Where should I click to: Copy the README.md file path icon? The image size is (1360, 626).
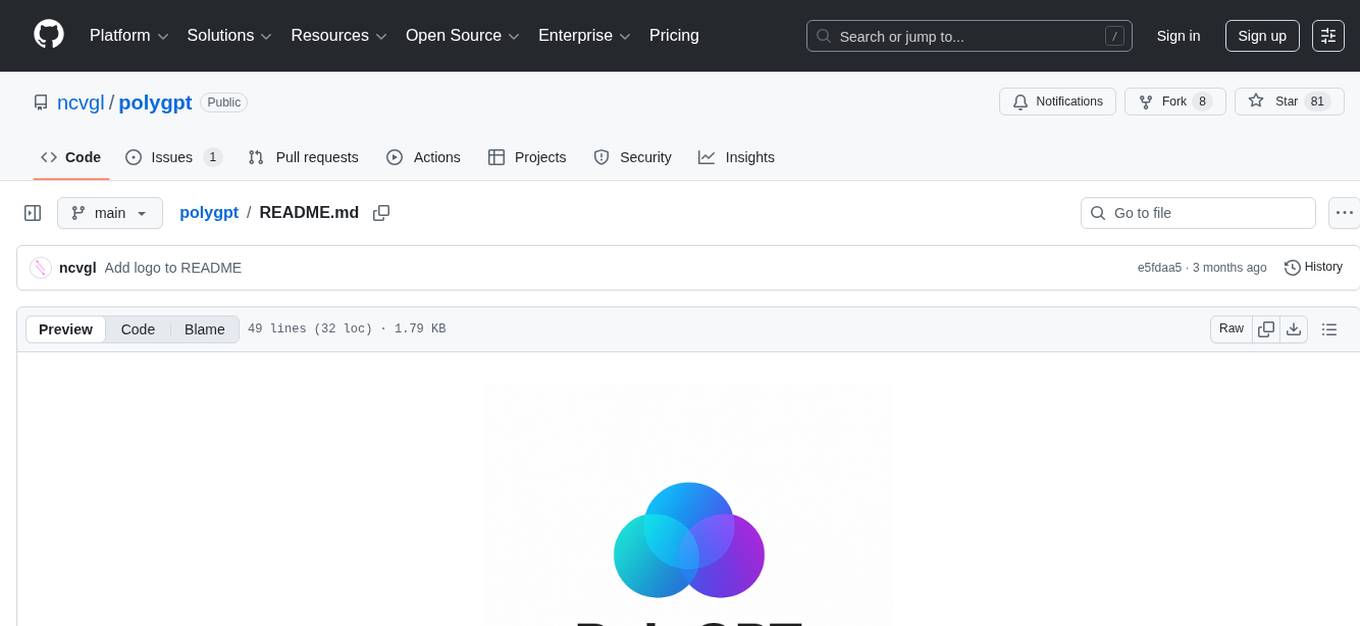(x=381, y=213)
